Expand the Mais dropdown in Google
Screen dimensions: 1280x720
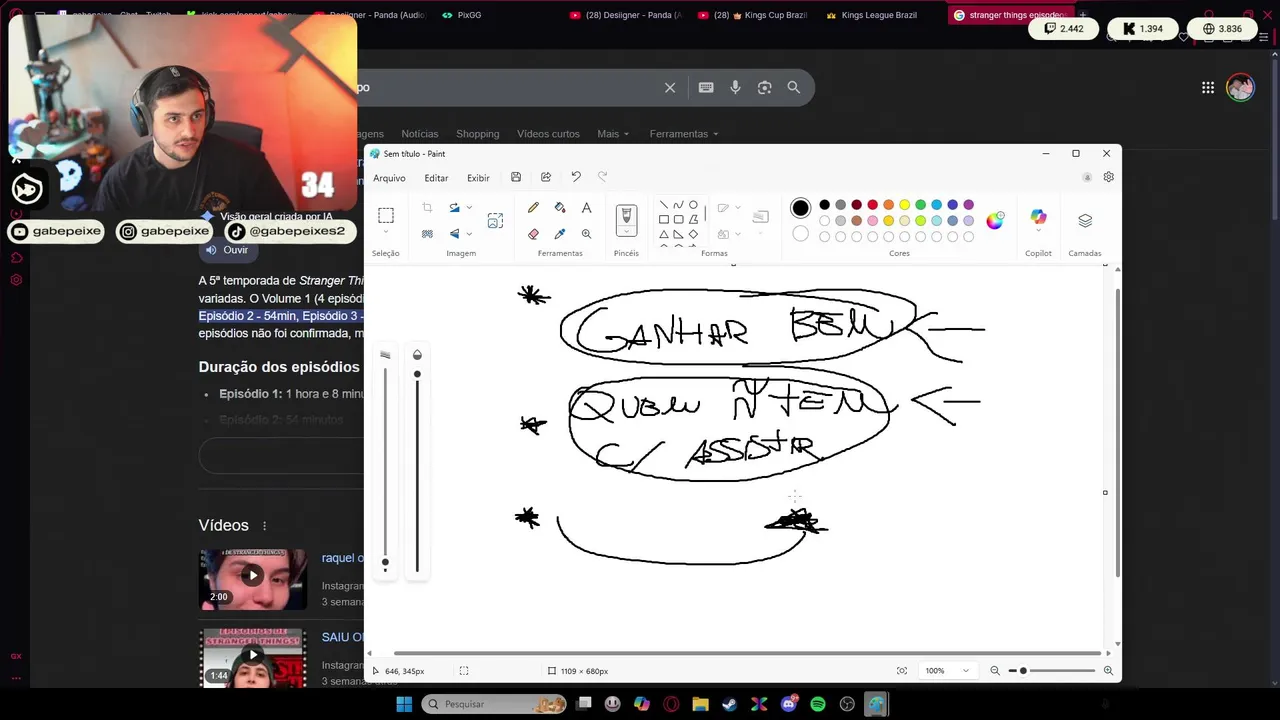tap(613, 134)
